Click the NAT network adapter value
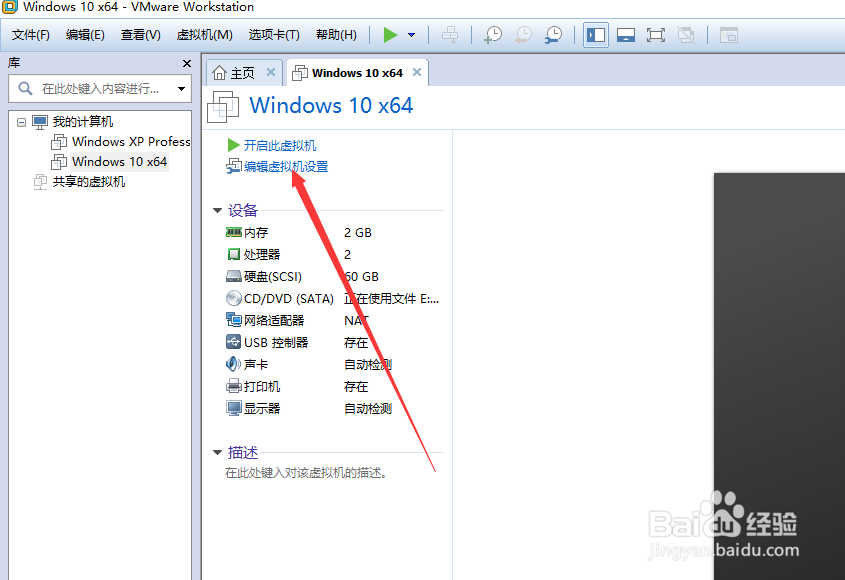This screenshot has height=580, width=845. pyautogui.click(x=356, y=320)
